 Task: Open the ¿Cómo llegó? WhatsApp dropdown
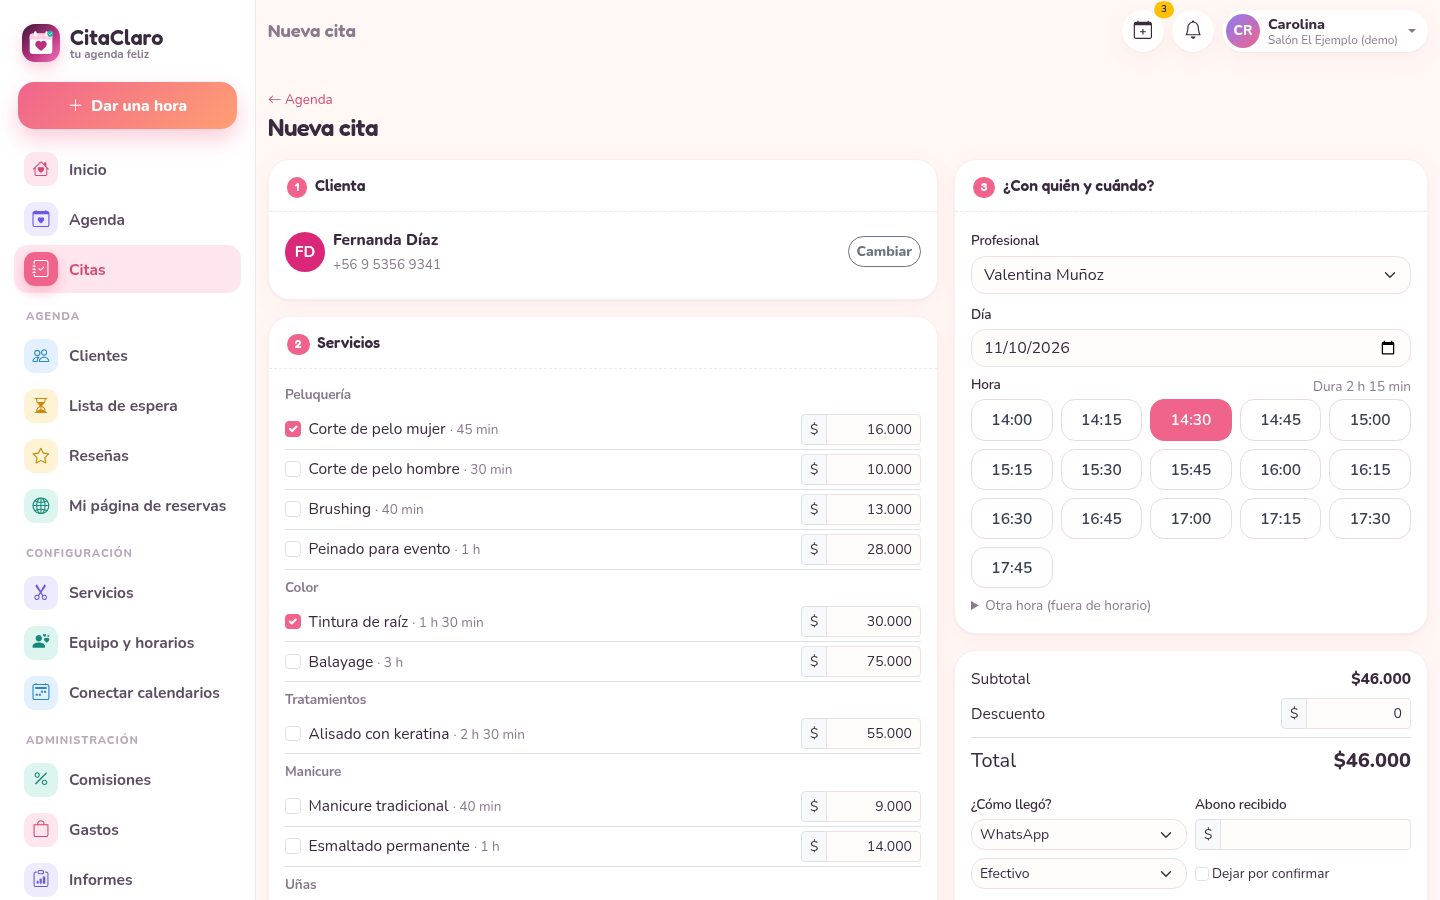pyautogui.click(x=1078, y=834)
